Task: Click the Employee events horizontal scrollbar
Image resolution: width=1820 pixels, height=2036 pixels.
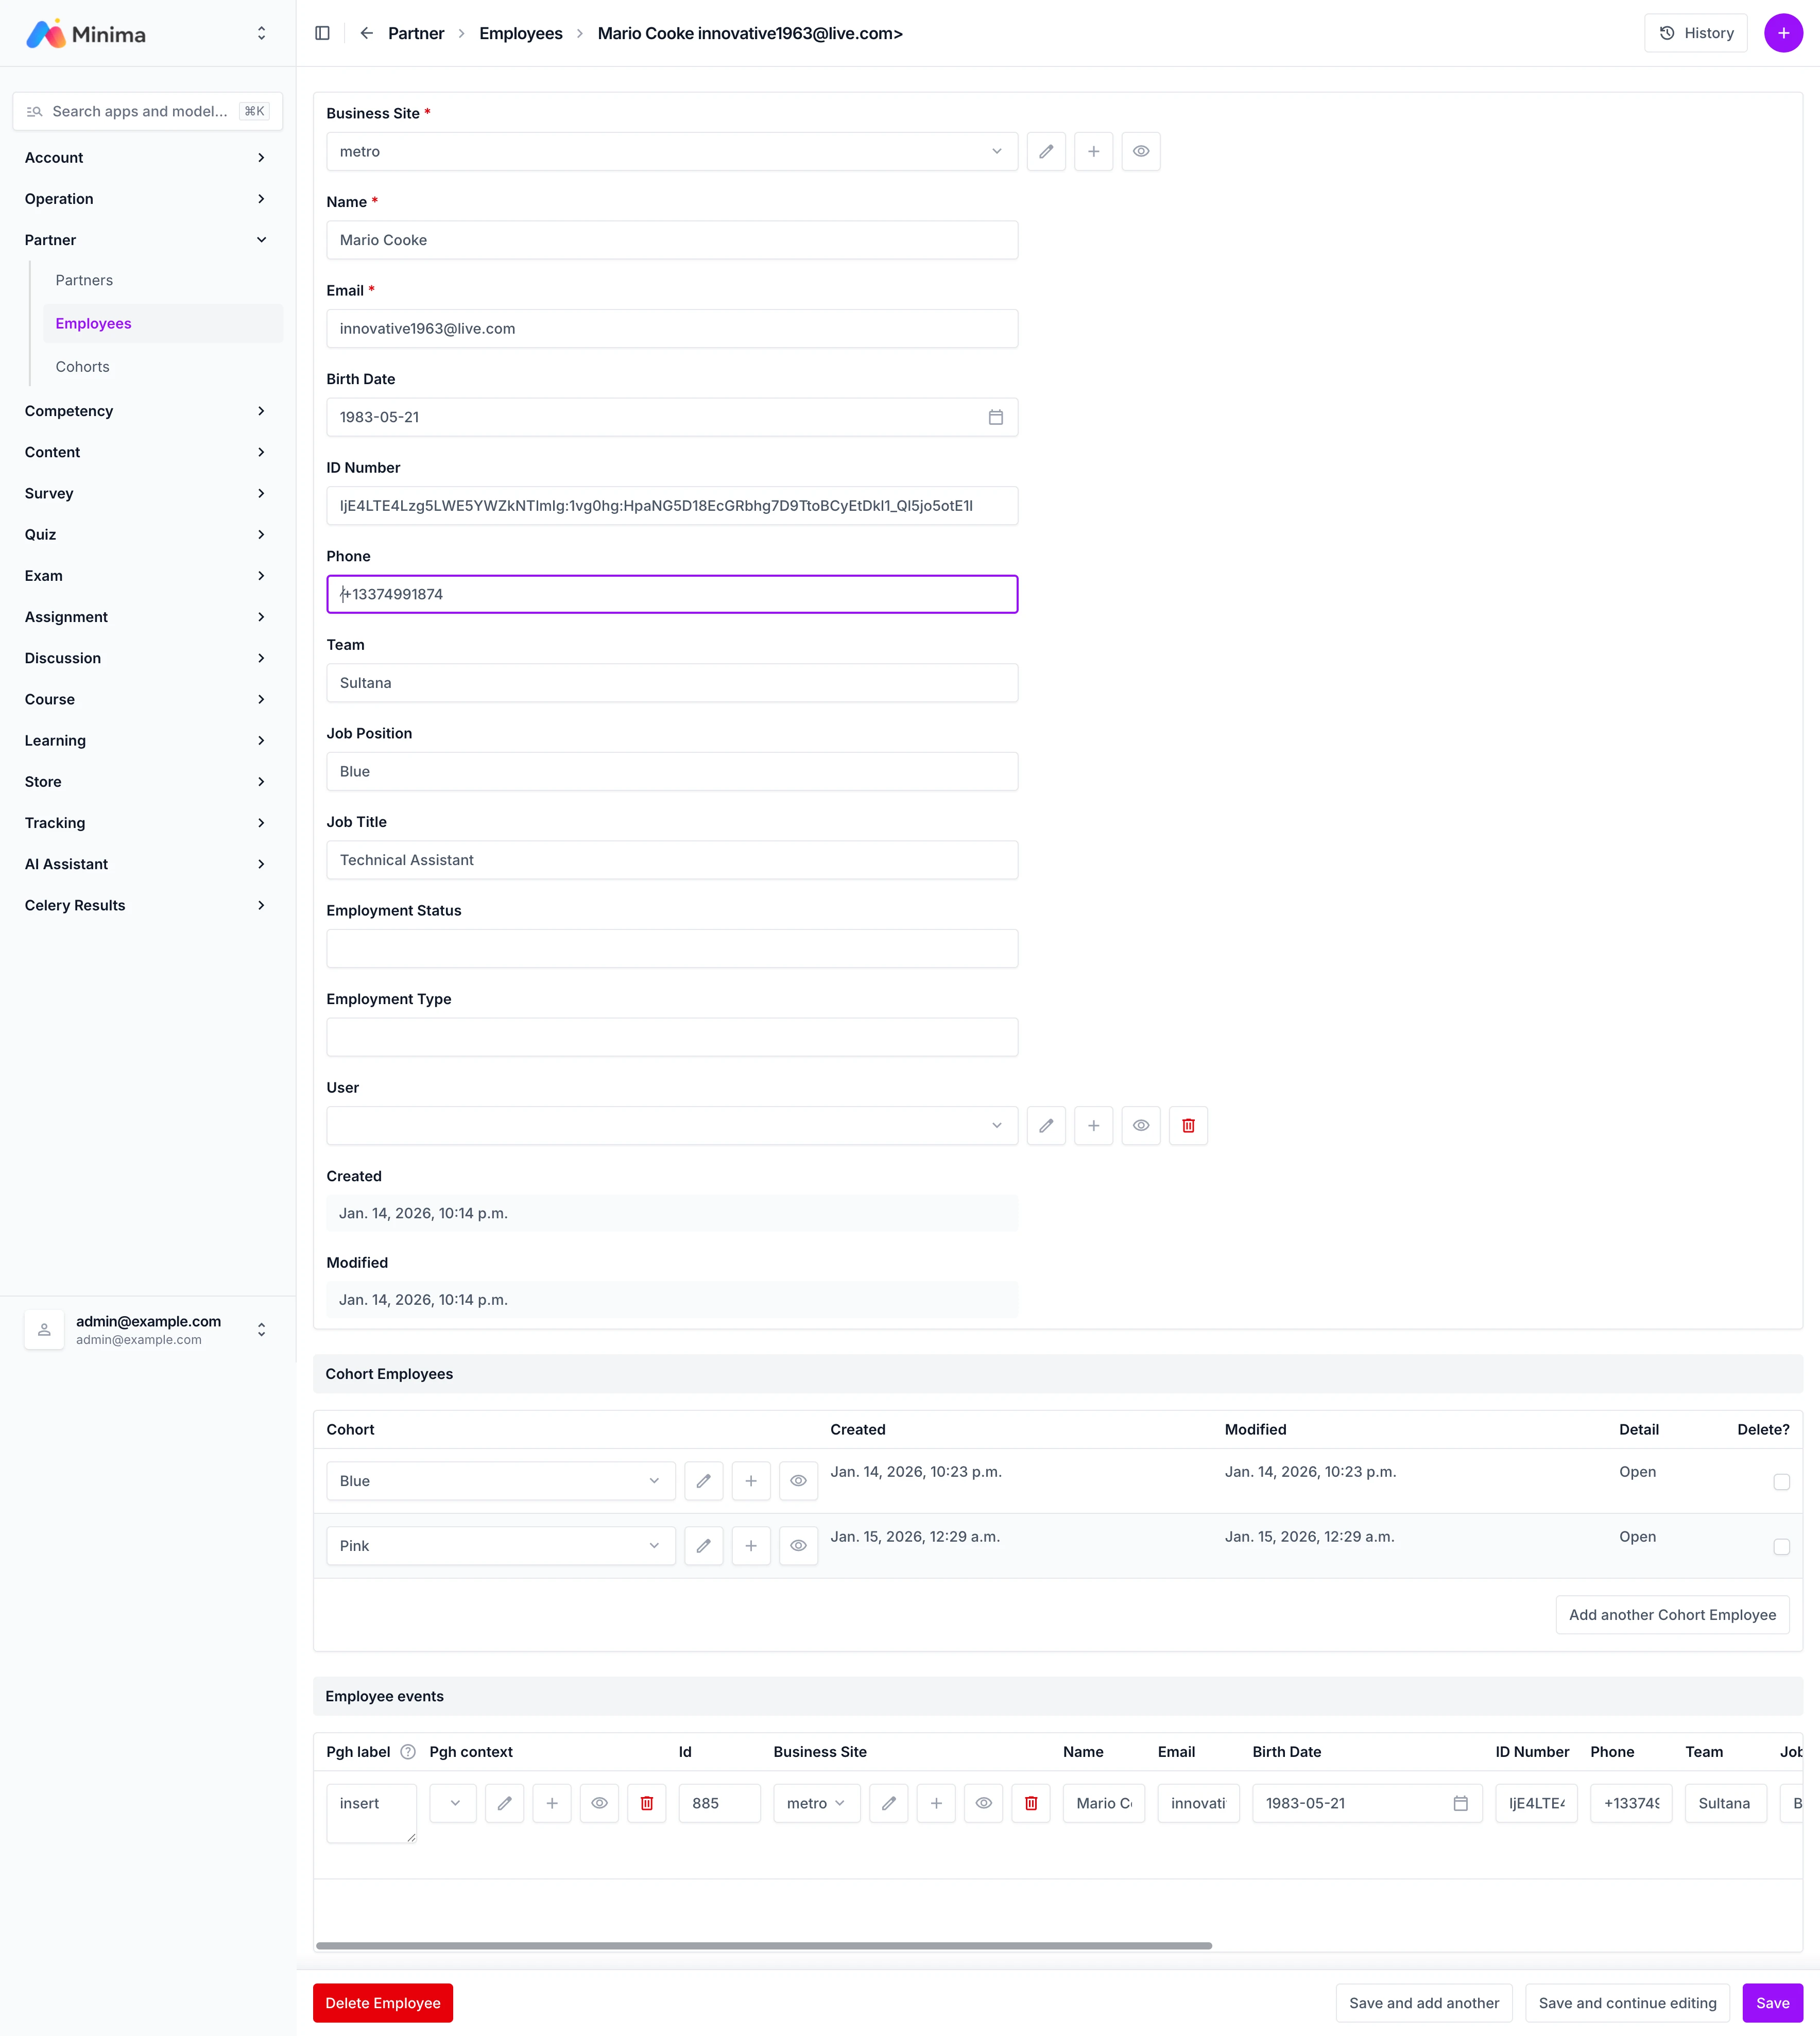Action: pos(763,1946)
